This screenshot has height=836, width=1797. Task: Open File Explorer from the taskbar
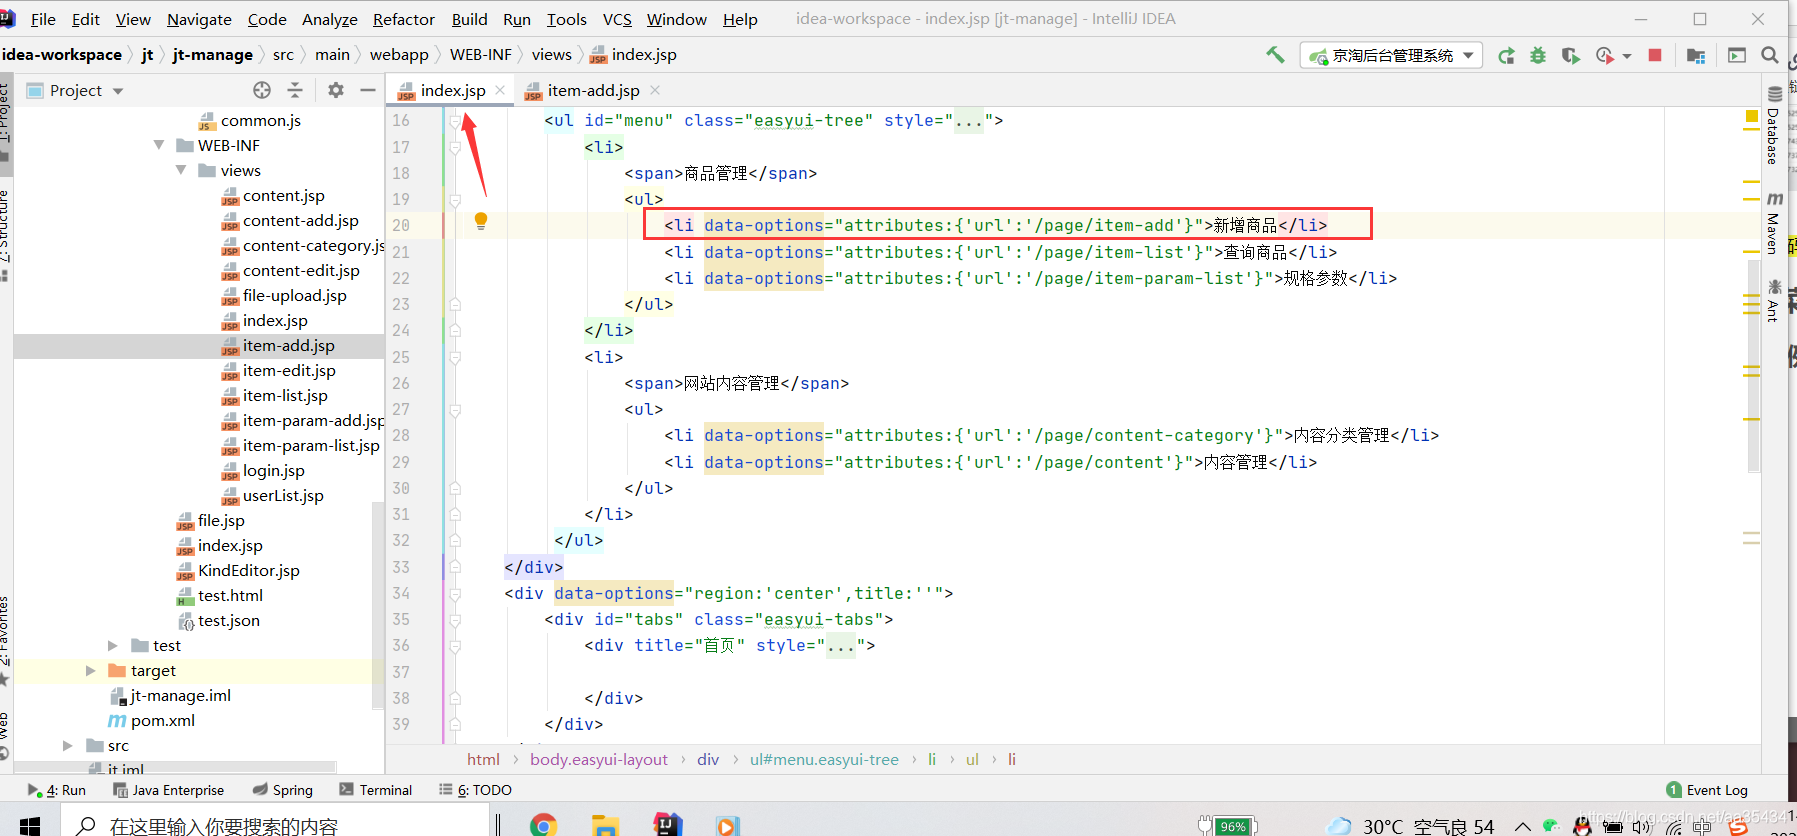(x=605, y=825)
